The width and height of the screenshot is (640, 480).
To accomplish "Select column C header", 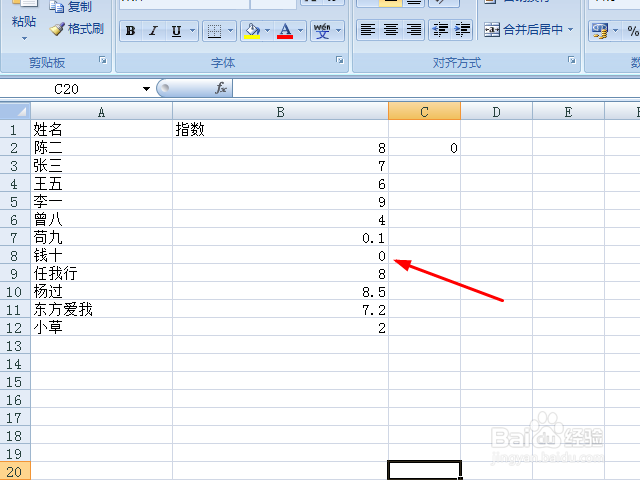I will [x=424, y=112].
